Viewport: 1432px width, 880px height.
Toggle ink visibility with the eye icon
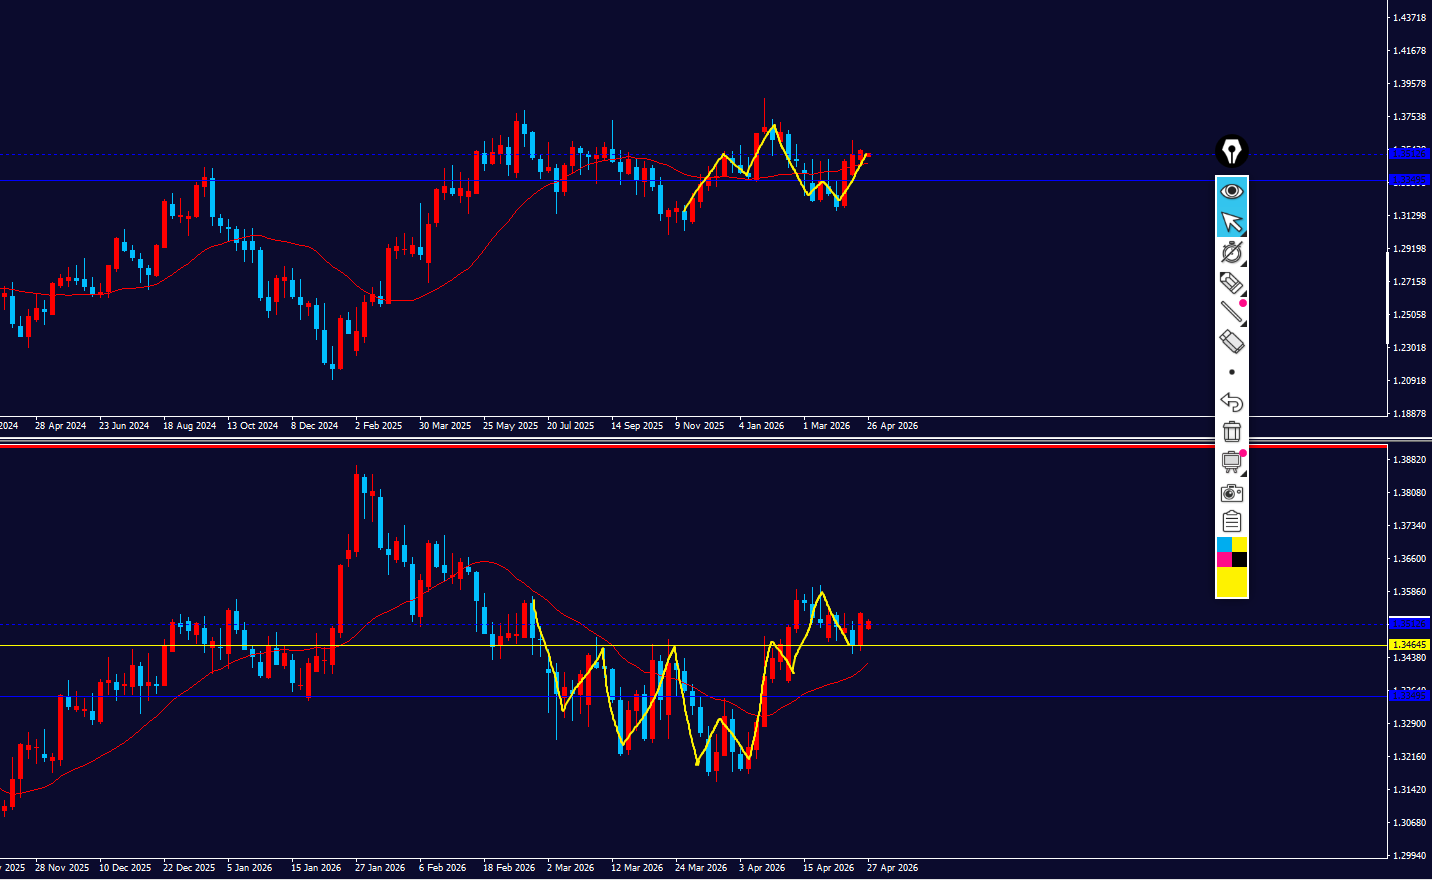1231,191
